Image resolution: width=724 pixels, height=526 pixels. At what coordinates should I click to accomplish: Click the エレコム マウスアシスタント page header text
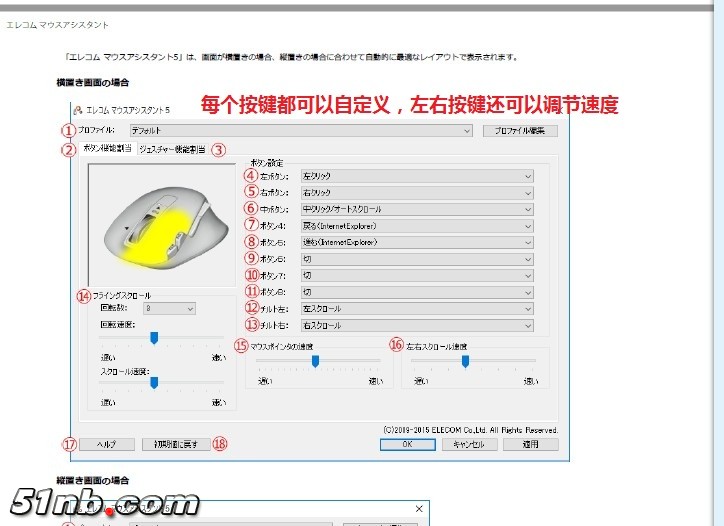click(57, 25)
